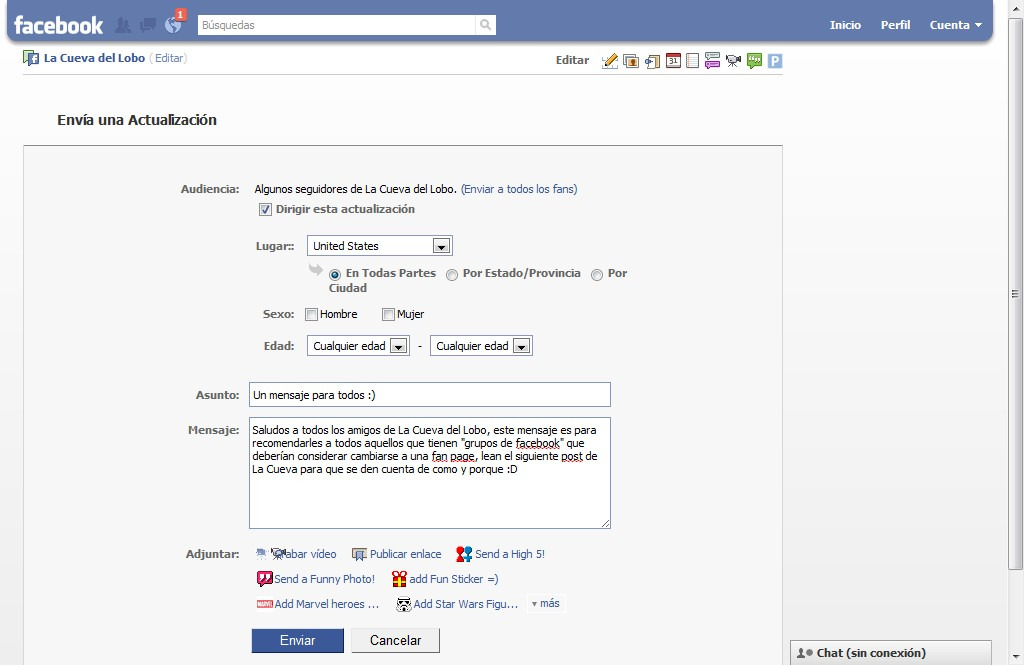The width and height of the screenshot is (1024, 665).
Task: Click Add Star Wars Figu... link
Action: [466, 604]
